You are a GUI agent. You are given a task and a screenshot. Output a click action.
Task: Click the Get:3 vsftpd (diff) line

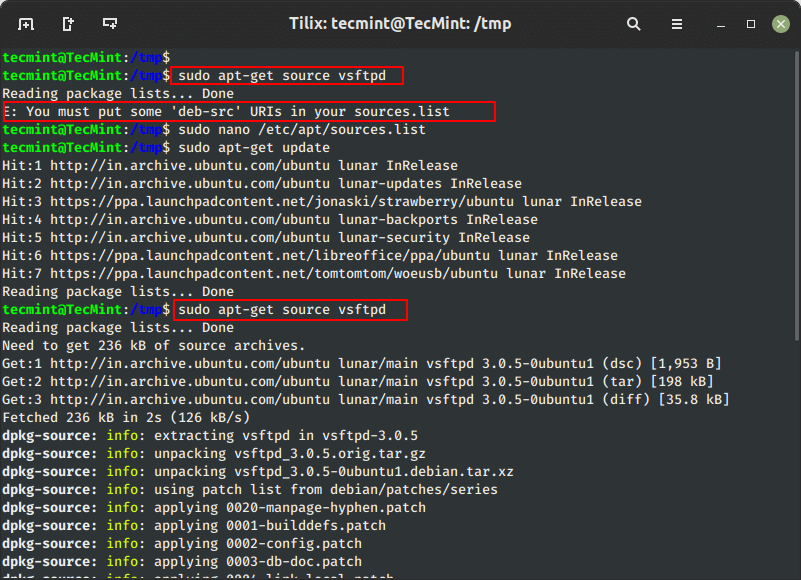click(x=366, y=400)
